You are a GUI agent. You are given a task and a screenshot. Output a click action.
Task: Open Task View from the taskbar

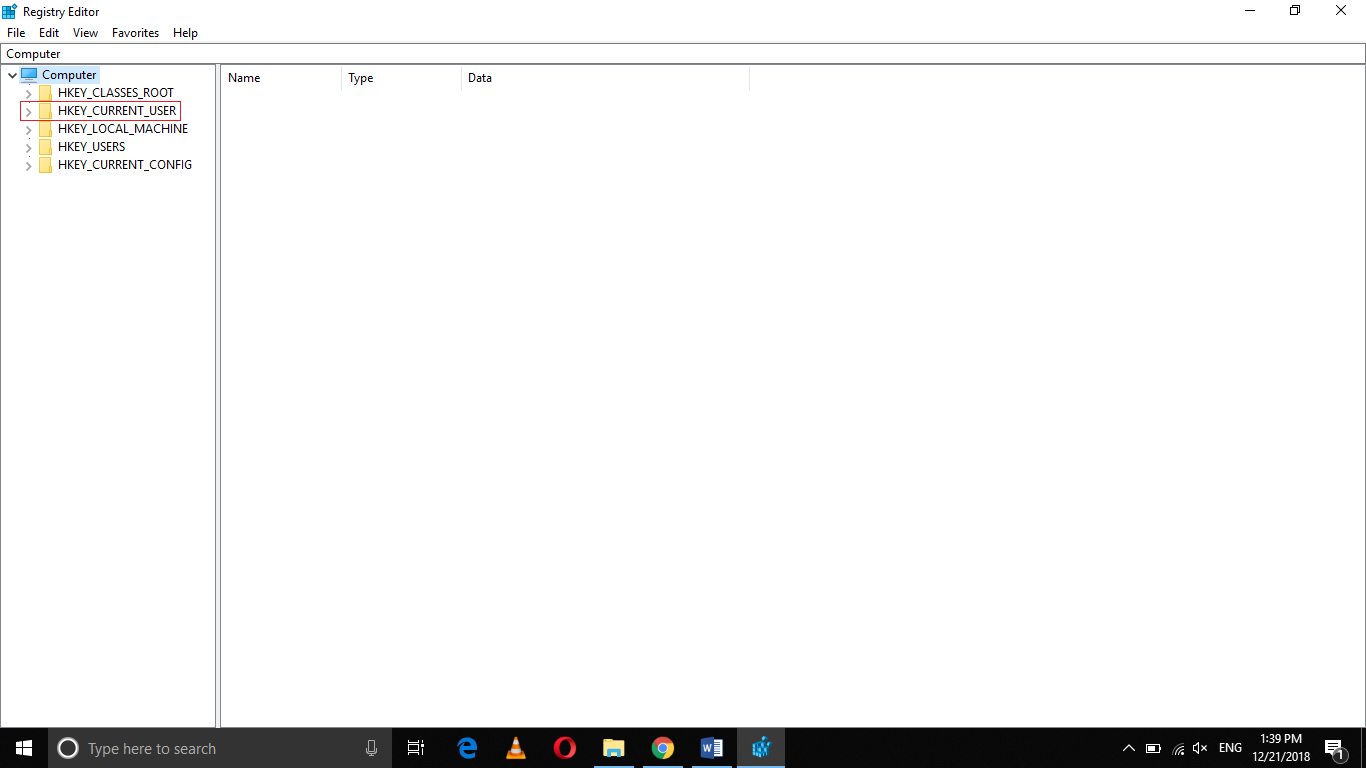coord(416,747)
